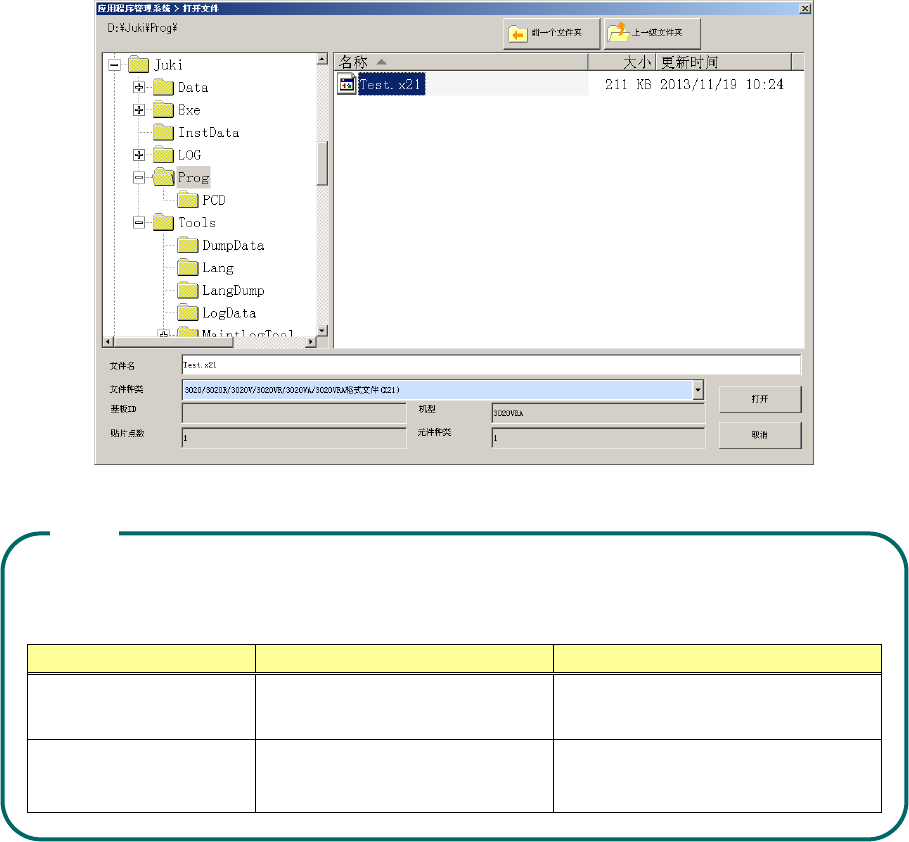Click the up-one-level folder icon
The image size is (909, 842).
pyautogui.click(x=618, y=32)
